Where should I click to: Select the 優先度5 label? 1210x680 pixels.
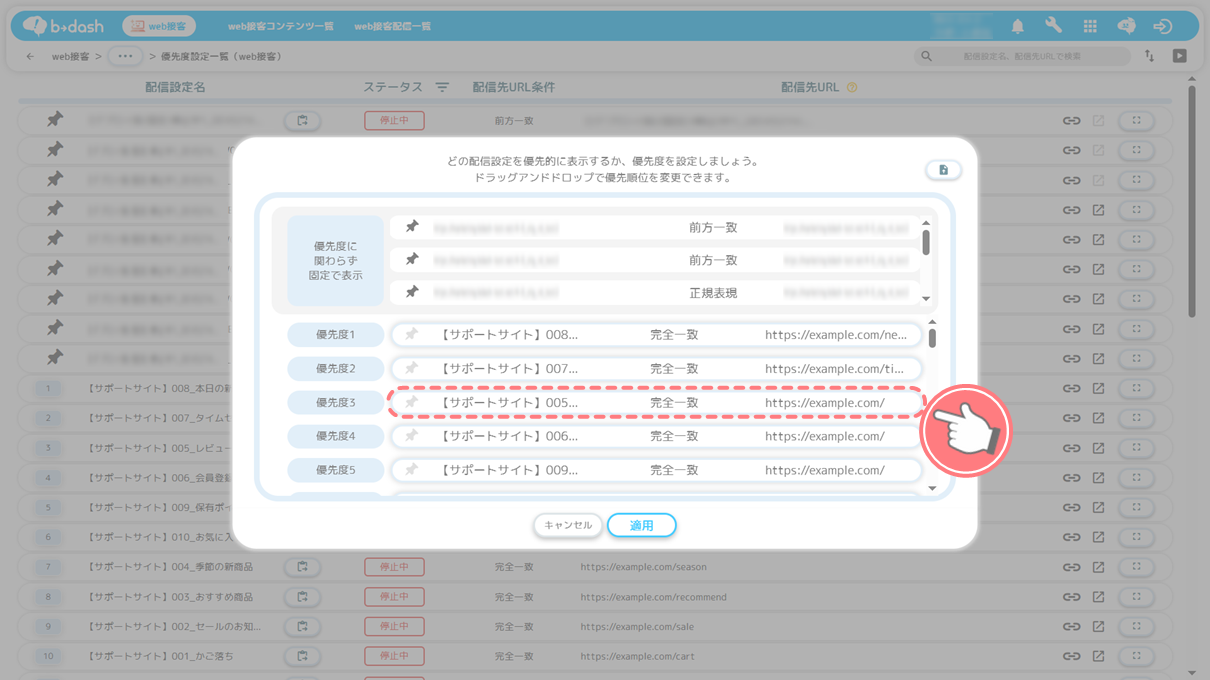336,470
